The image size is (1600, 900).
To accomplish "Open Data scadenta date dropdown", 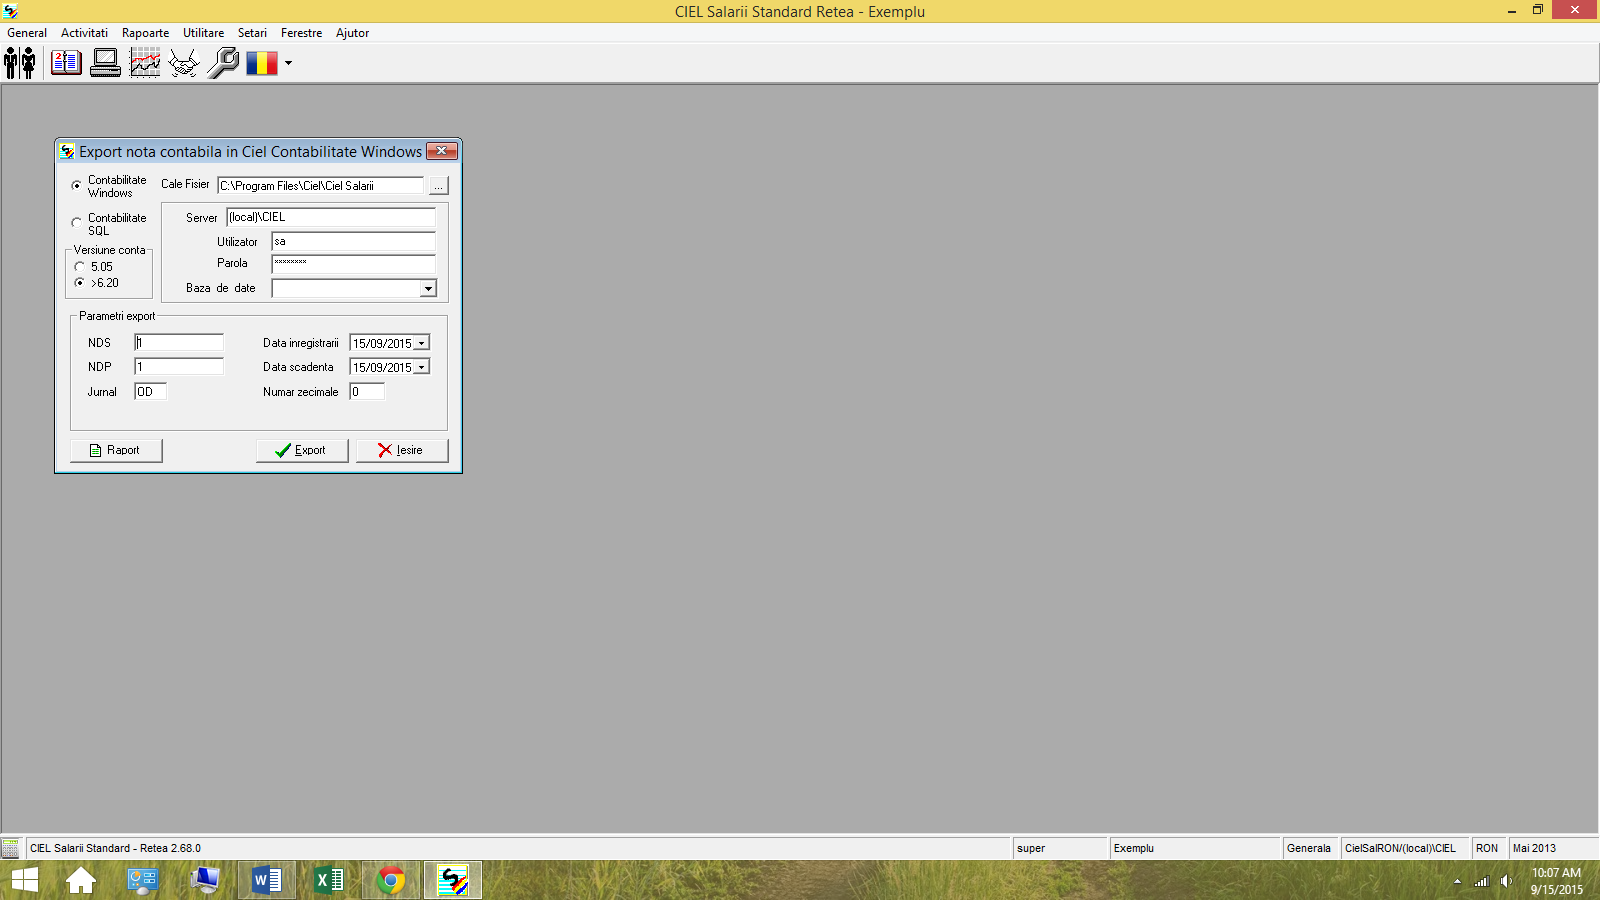I will [422, 367].
